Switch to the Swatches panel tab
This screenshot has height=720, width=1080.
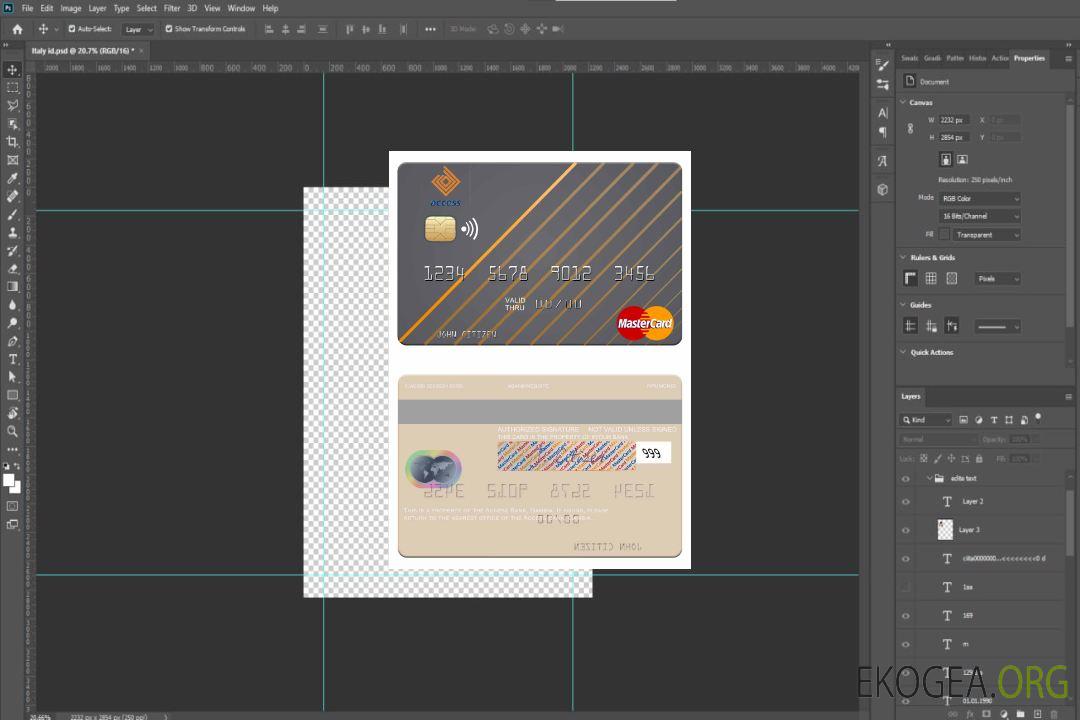point(909,59)
